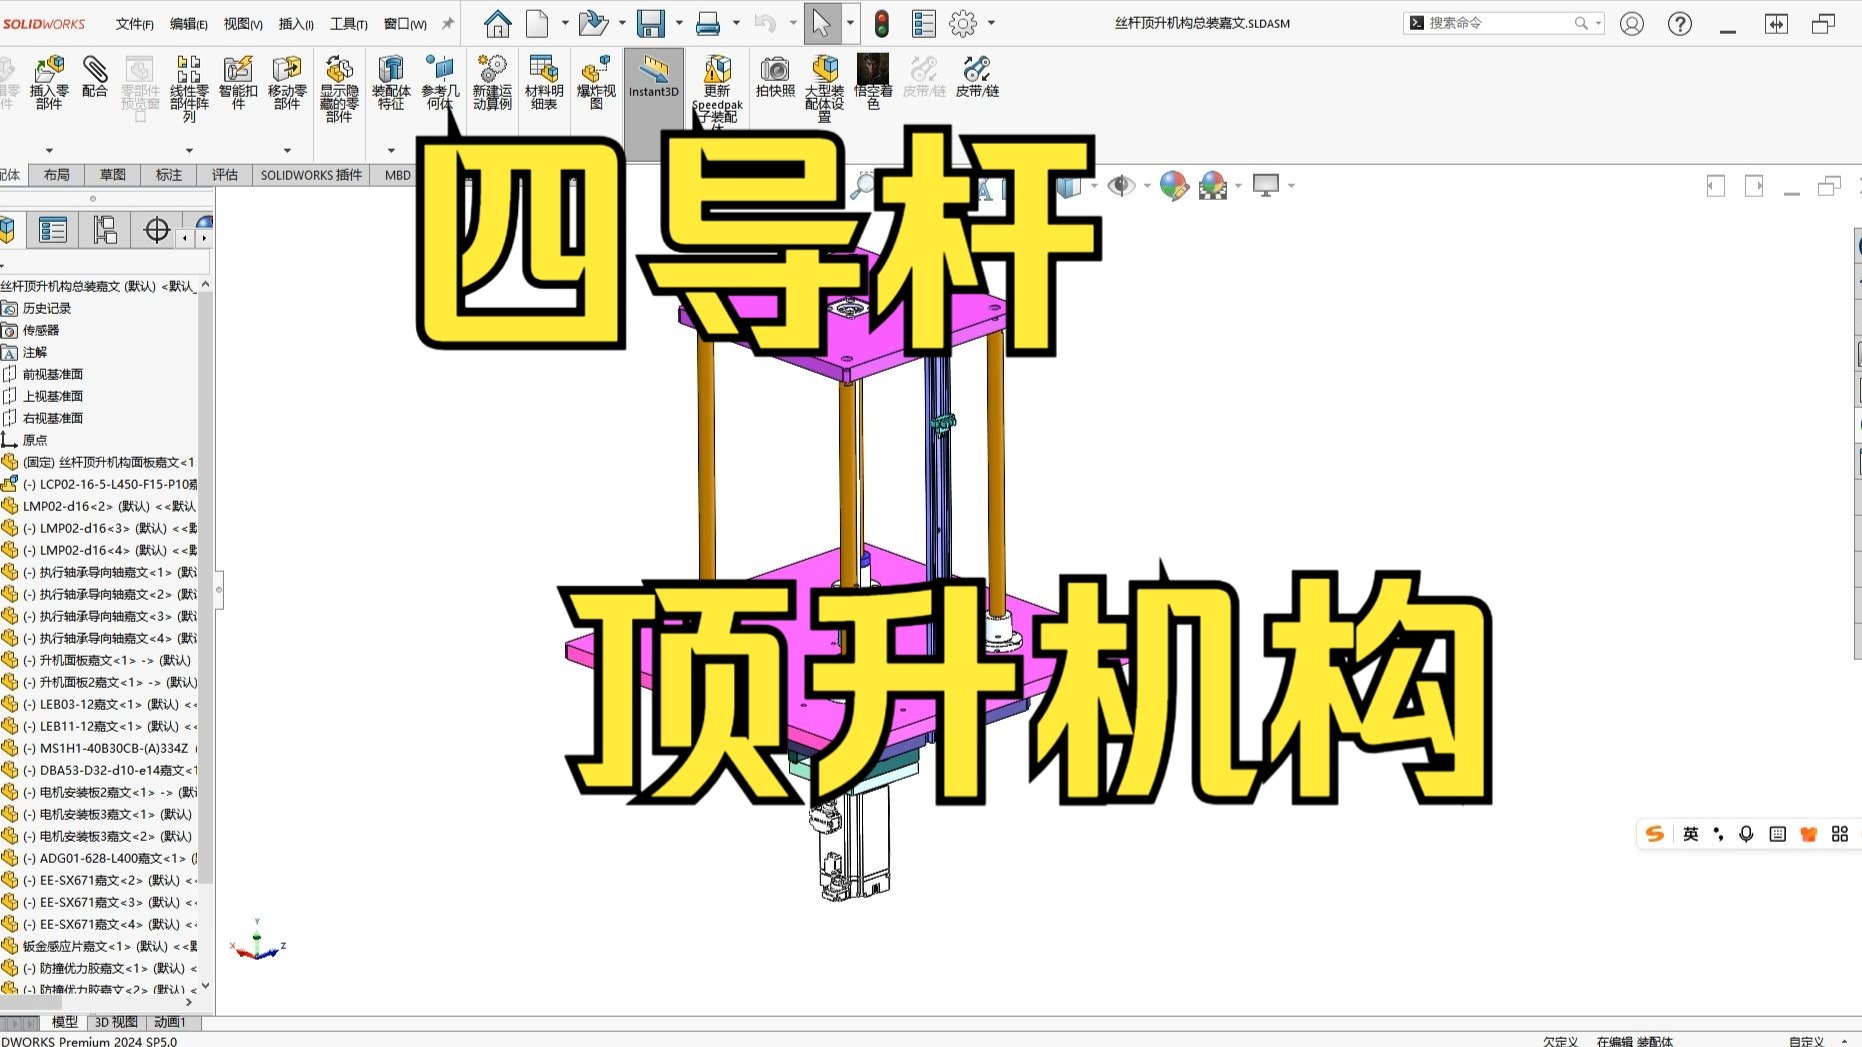This screenshot has width=1862, height=1047.
Task: Expand dropdown arrow next to Options gear
Action: (991, 23)
